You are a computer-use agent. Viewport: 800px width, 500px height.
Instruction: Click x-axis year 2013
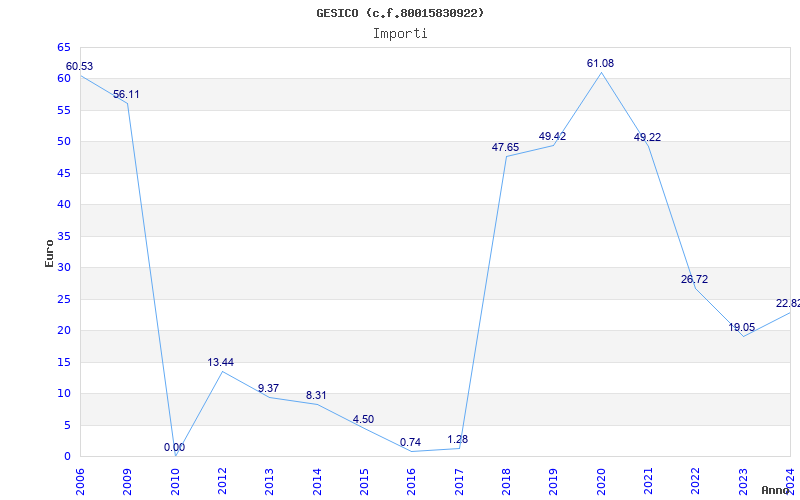(x=269, y=481)
